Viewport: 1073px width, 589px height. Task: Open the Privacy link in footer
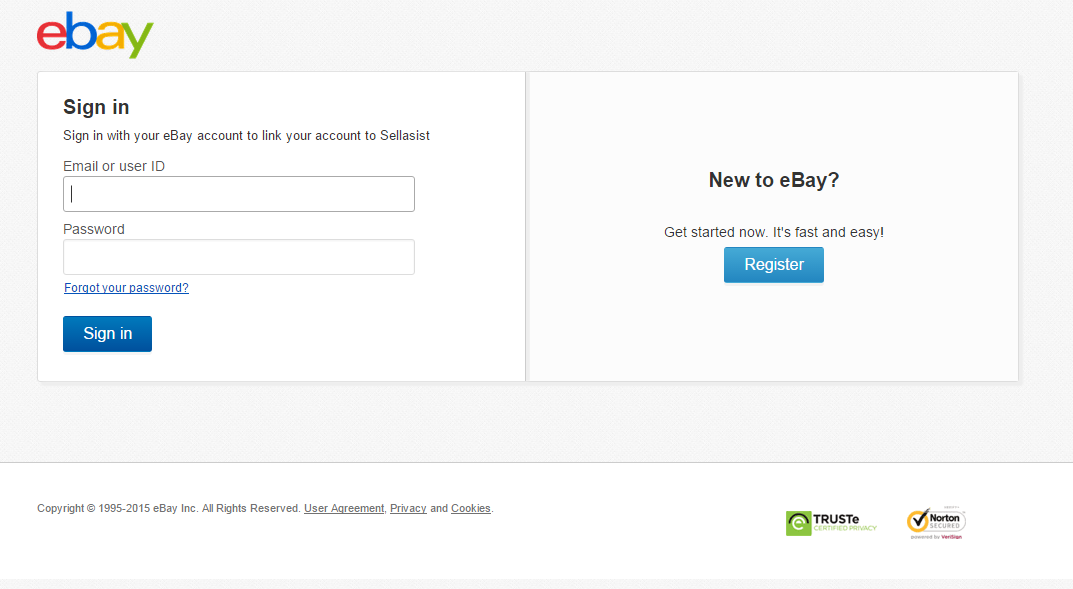tap(408, 508)
